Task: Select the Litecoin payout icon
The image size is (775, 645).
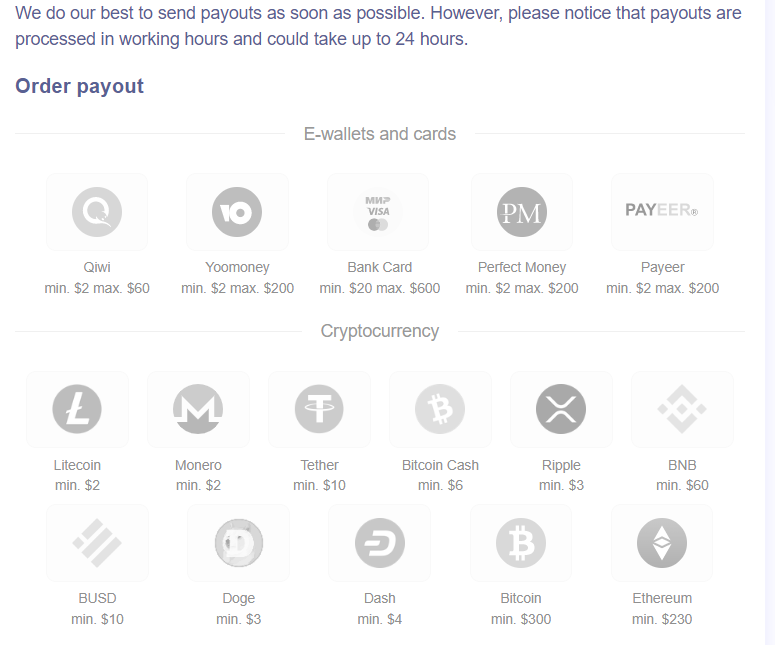Action: [77, 409]
